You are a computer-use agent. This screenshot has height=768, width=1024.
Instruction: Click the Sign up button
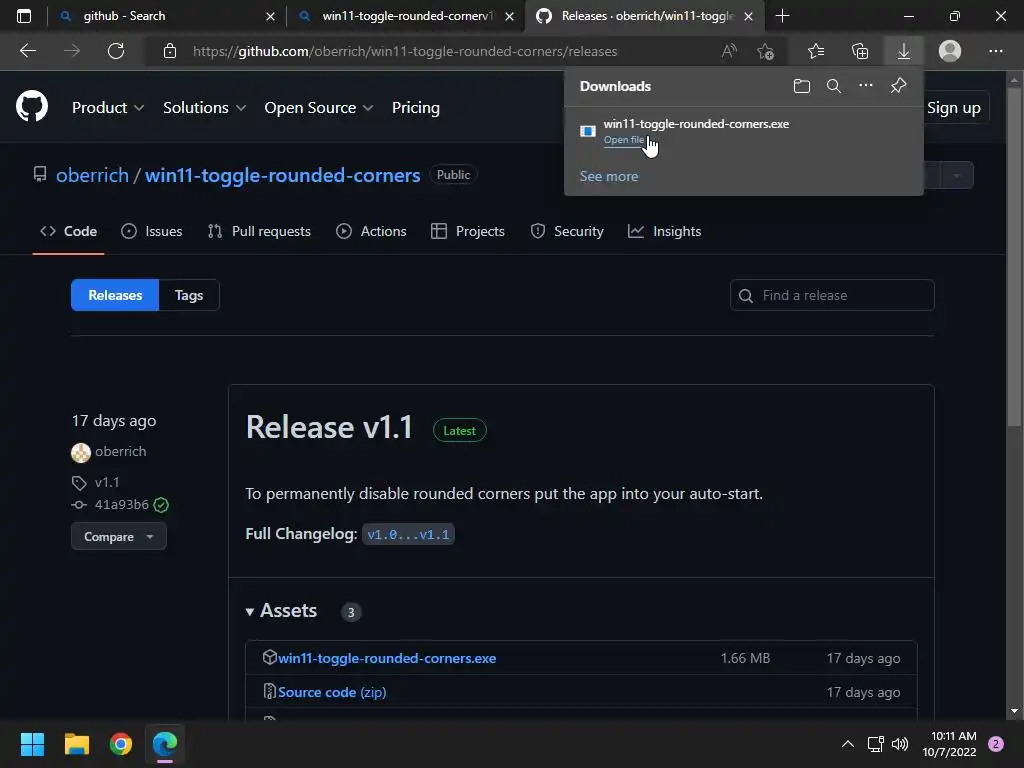click(x=953, y=108)
